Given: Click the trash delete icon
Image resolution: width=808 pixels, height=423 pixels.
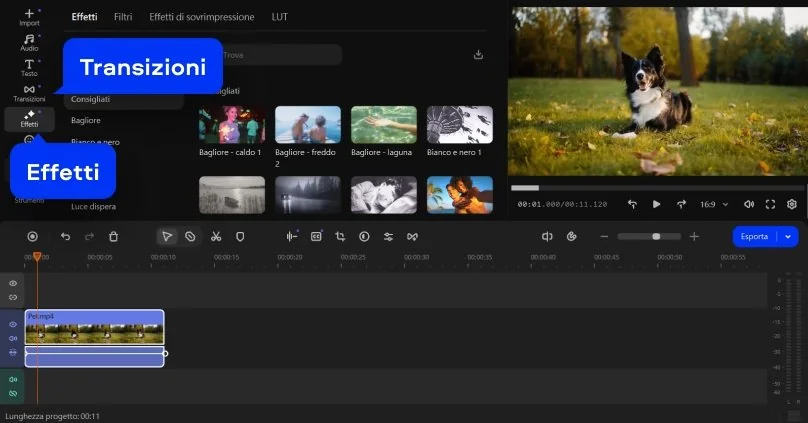Looking at the screenshot, I should [113, 236].
